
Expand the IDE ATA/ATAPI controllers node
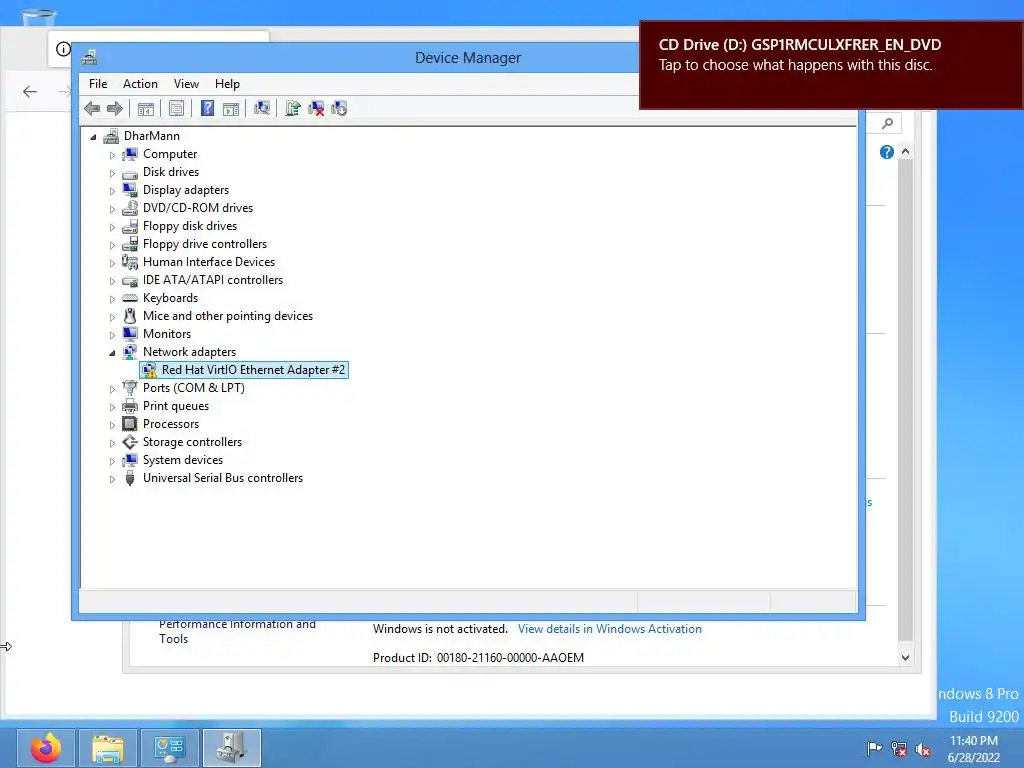pyautogui.click(x=112, y=281)
